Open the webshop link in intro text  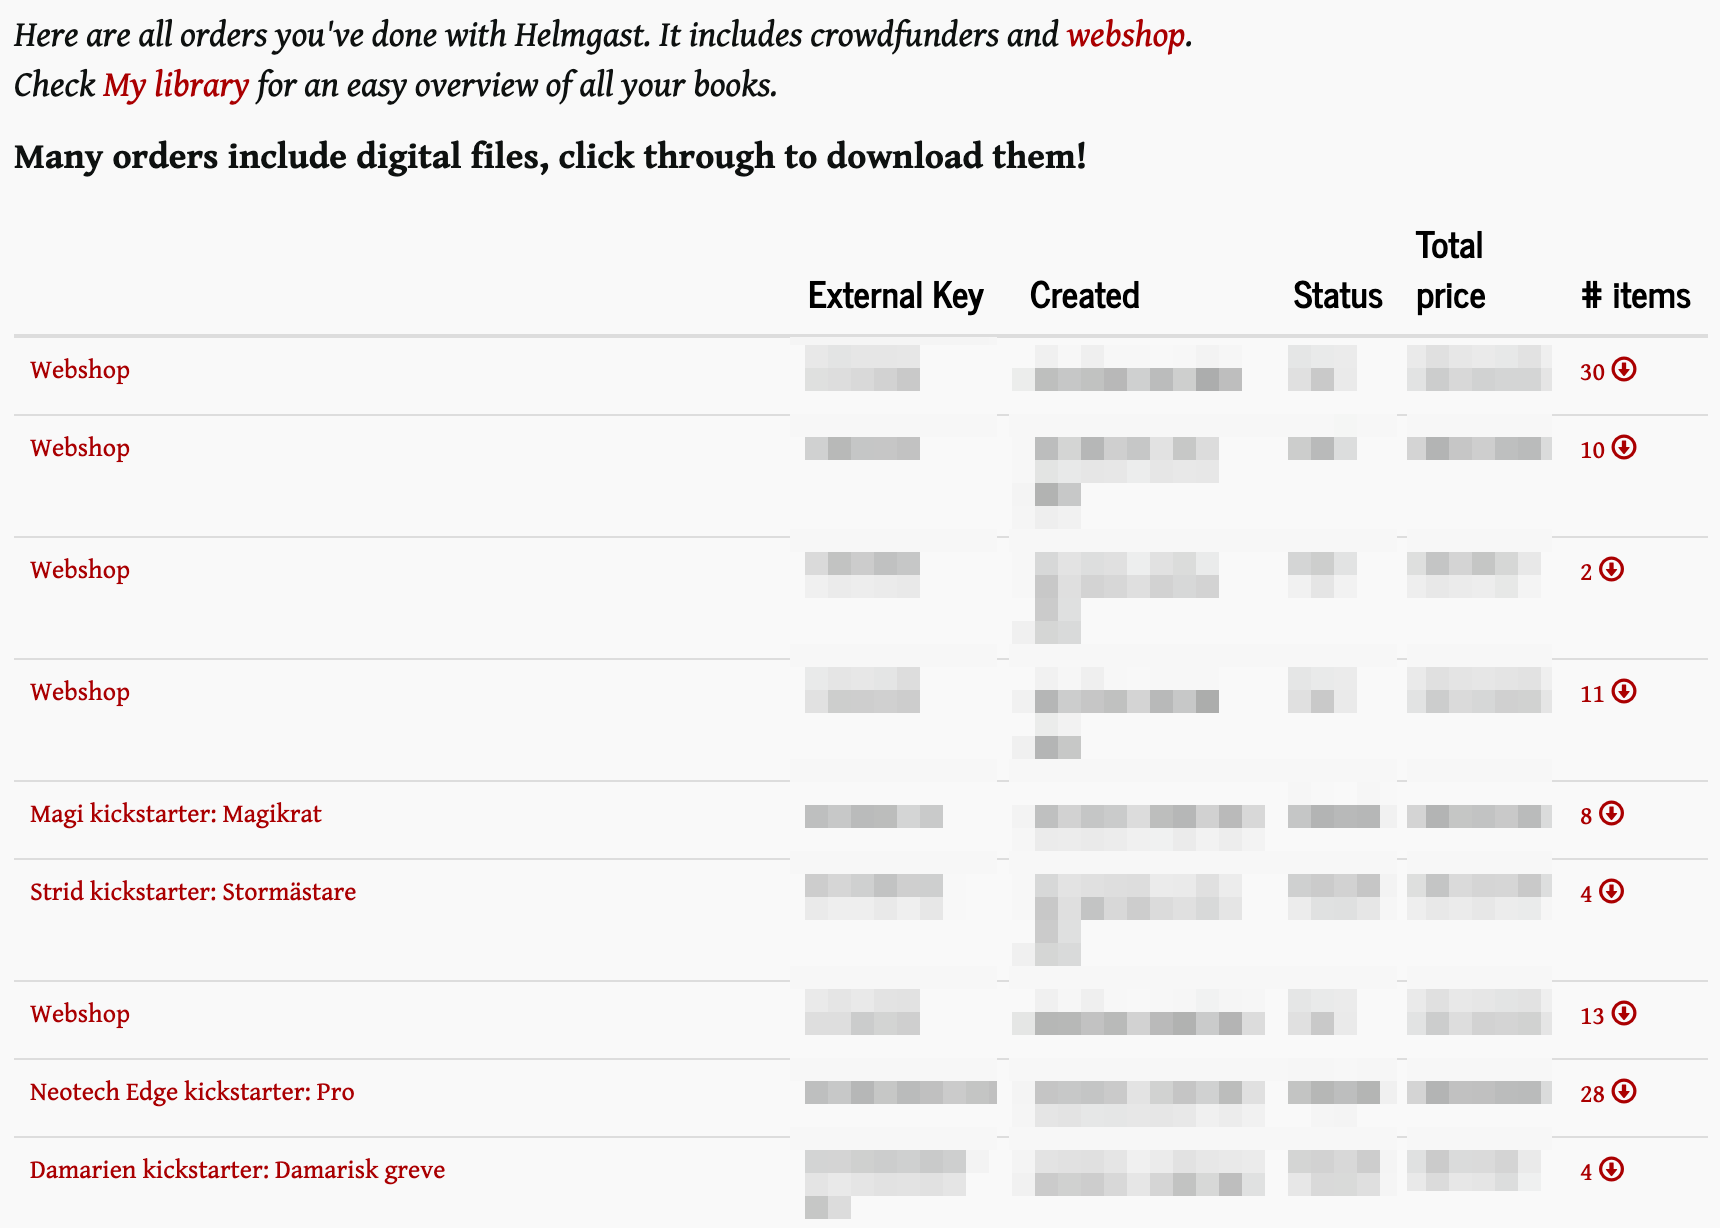(x=1126, y=36)
